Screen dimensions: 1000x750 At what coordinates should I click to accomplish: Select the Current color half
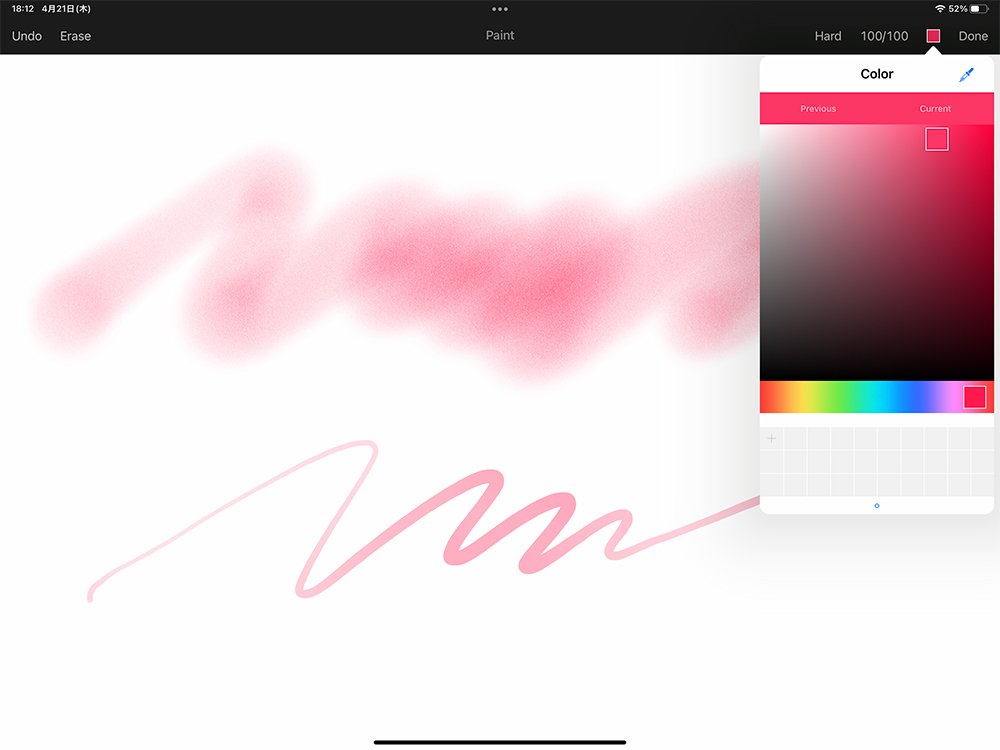point(935,109)
